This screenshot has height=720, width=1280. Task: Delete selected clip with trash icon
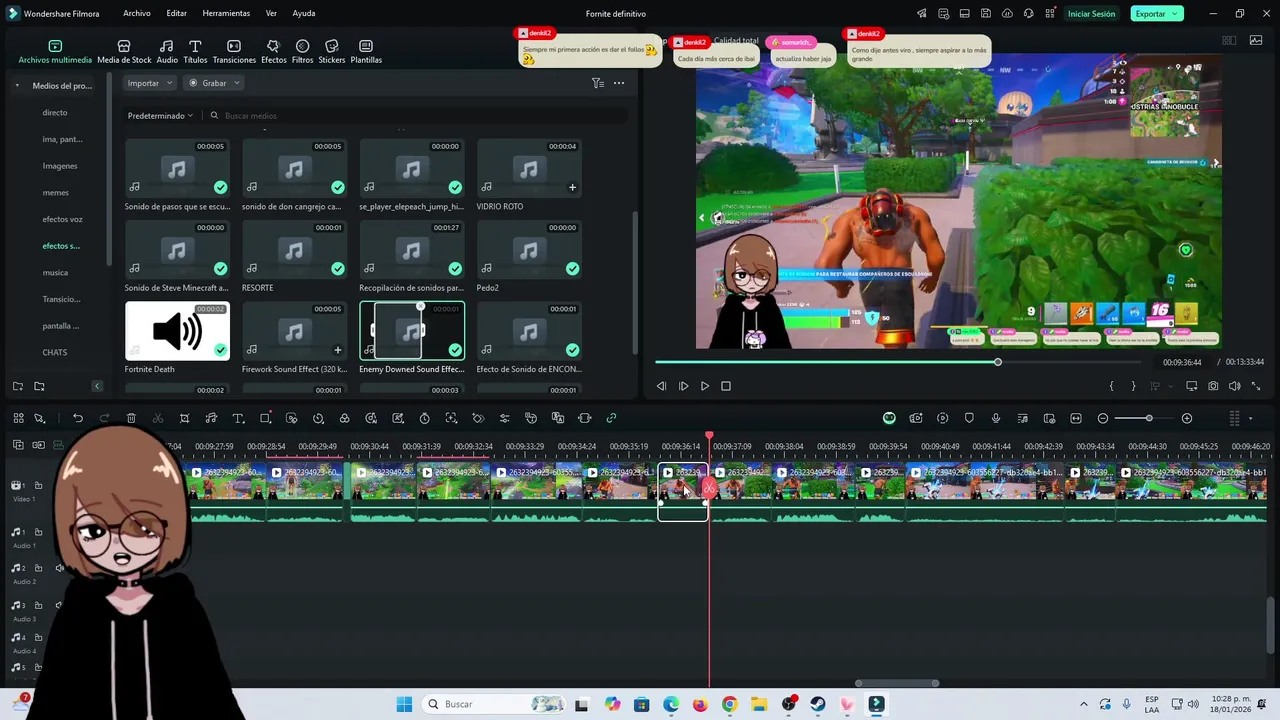point(131,418)
